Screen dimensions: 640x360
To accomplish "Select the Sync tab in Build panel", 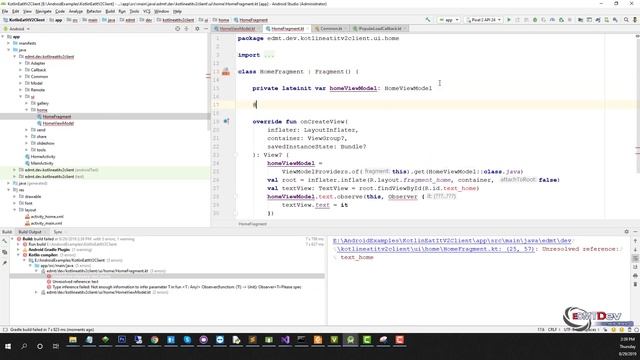I will (58, 232).
